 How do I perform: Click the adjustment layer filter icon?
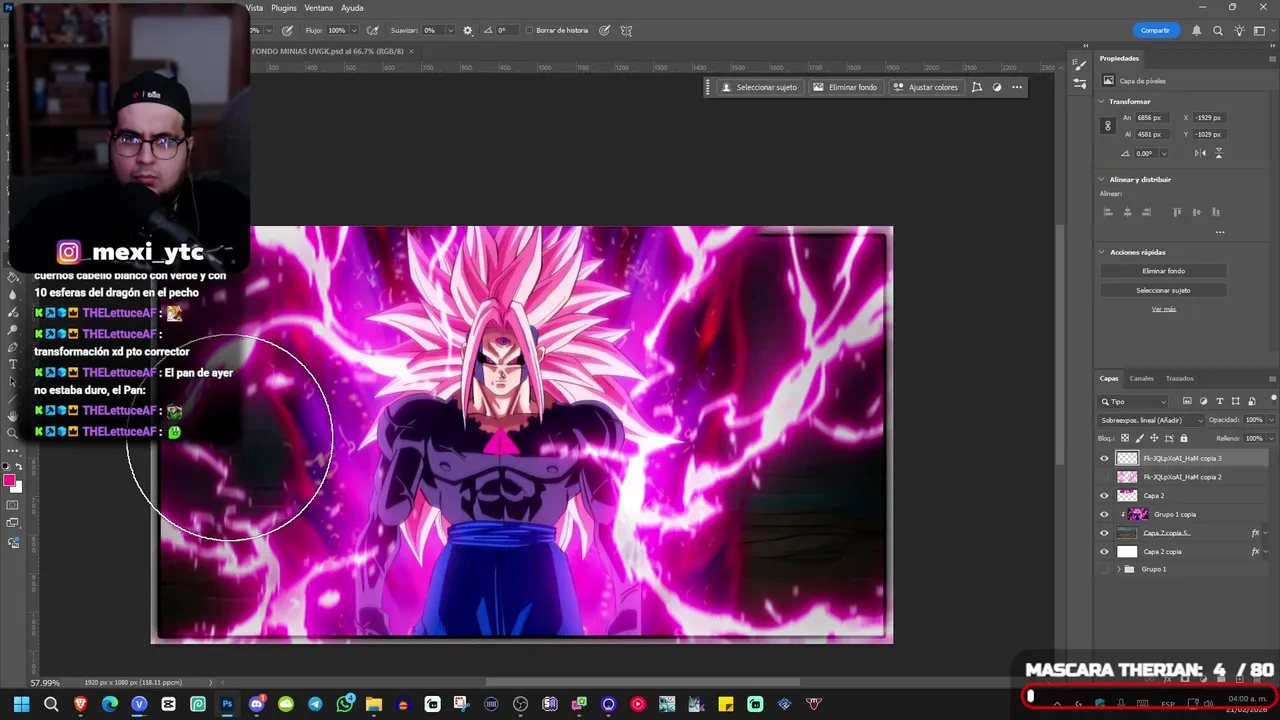[x=1203, y=401]
